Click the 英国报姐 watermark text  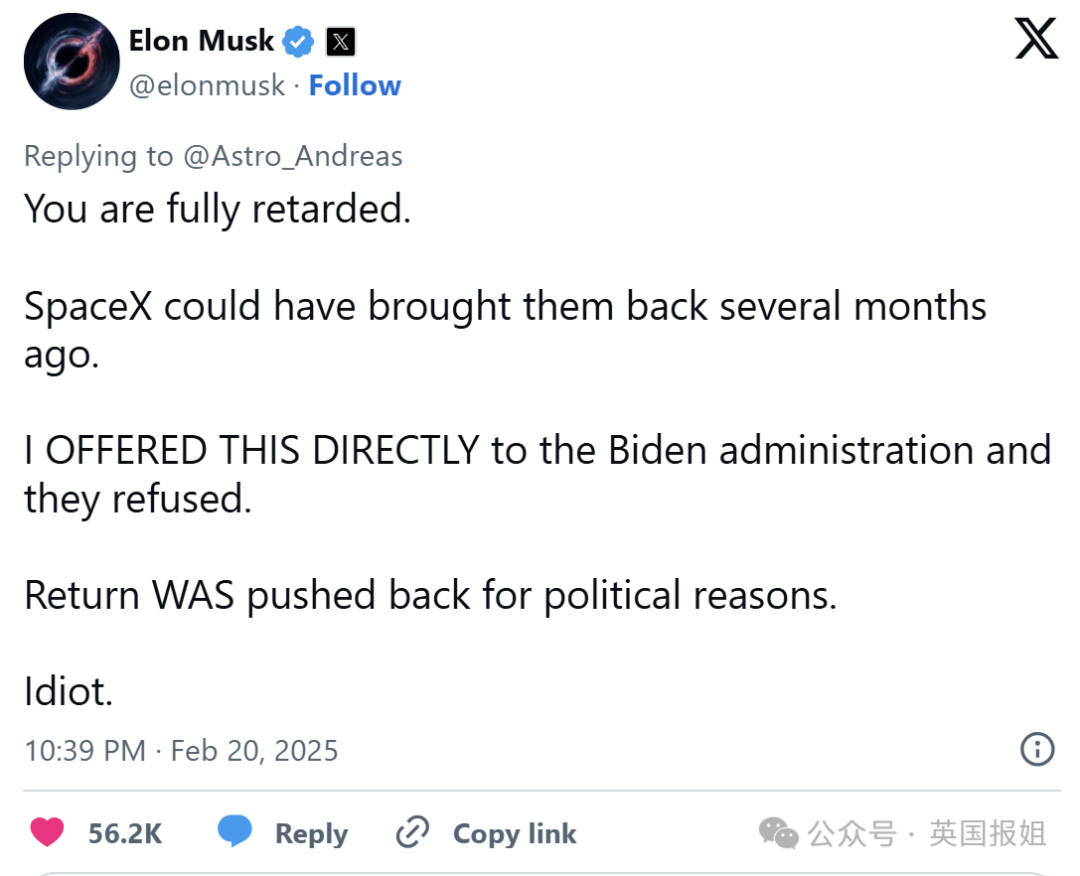coord(988,833)
